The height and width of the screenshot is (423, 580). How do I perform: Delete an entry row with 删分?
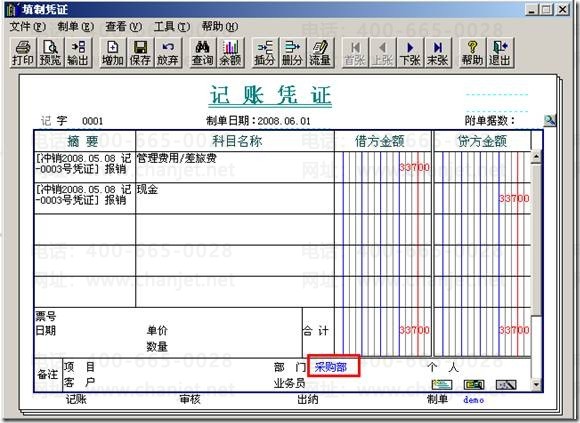pos(292,53)
